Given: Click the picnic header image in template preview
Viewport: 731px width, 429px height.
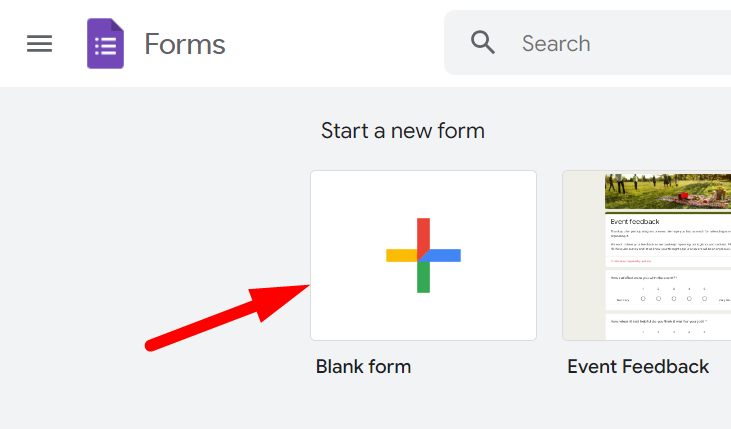Looking at the screenshot, I should tap(667, 190).
